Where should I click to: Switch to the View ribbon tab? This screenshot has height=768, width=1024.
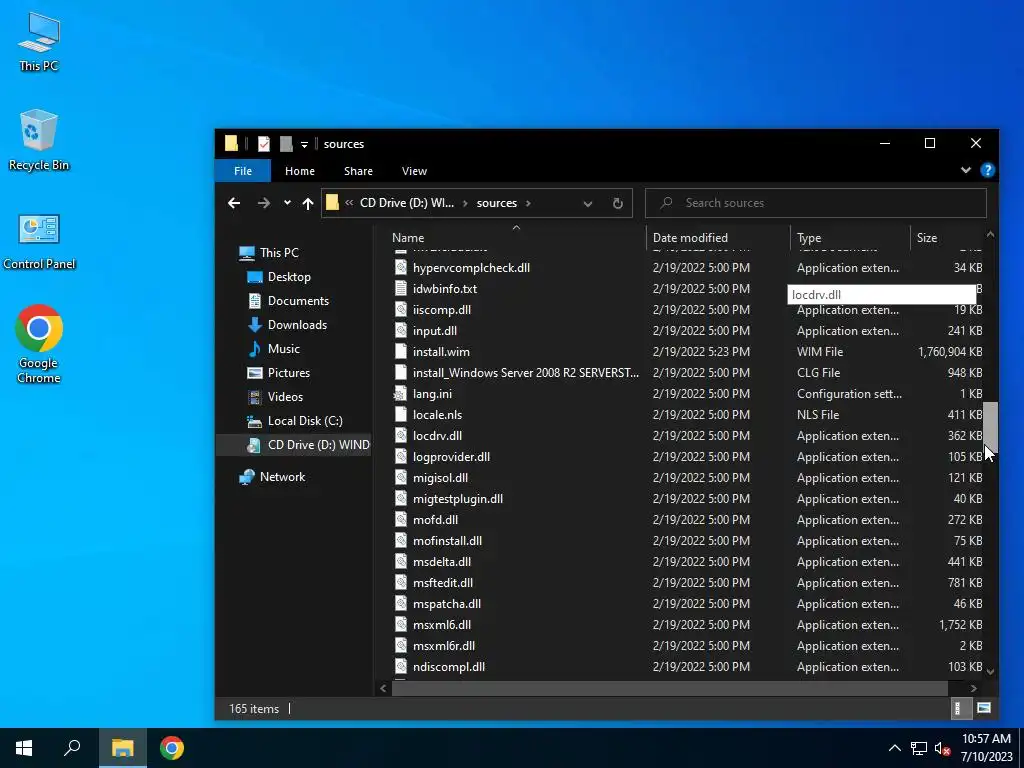coord(414,171)
